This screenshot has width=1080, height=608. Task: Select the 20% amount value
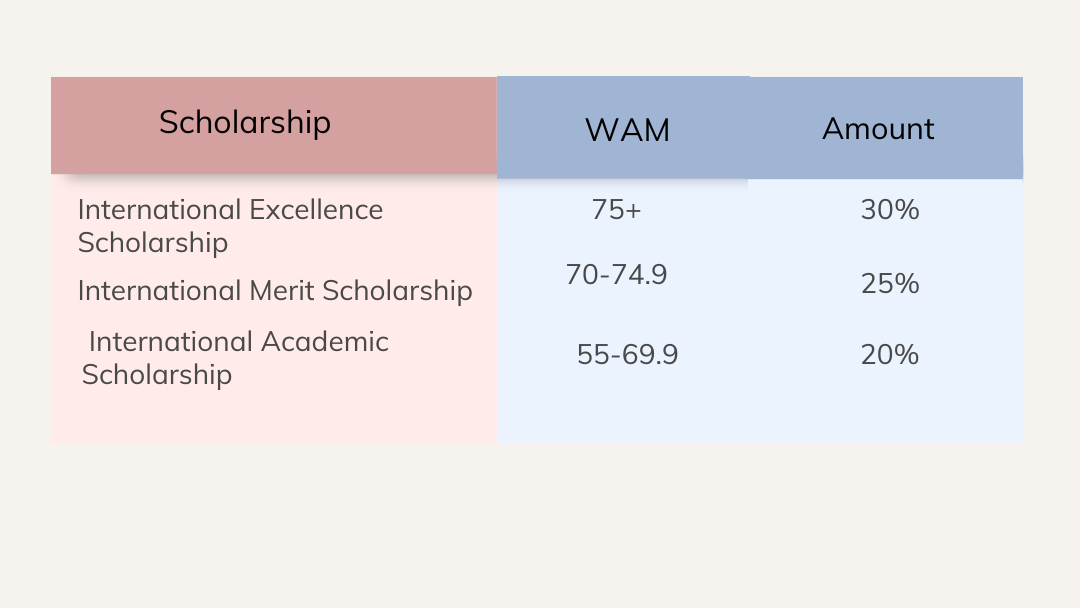(889, 355)
